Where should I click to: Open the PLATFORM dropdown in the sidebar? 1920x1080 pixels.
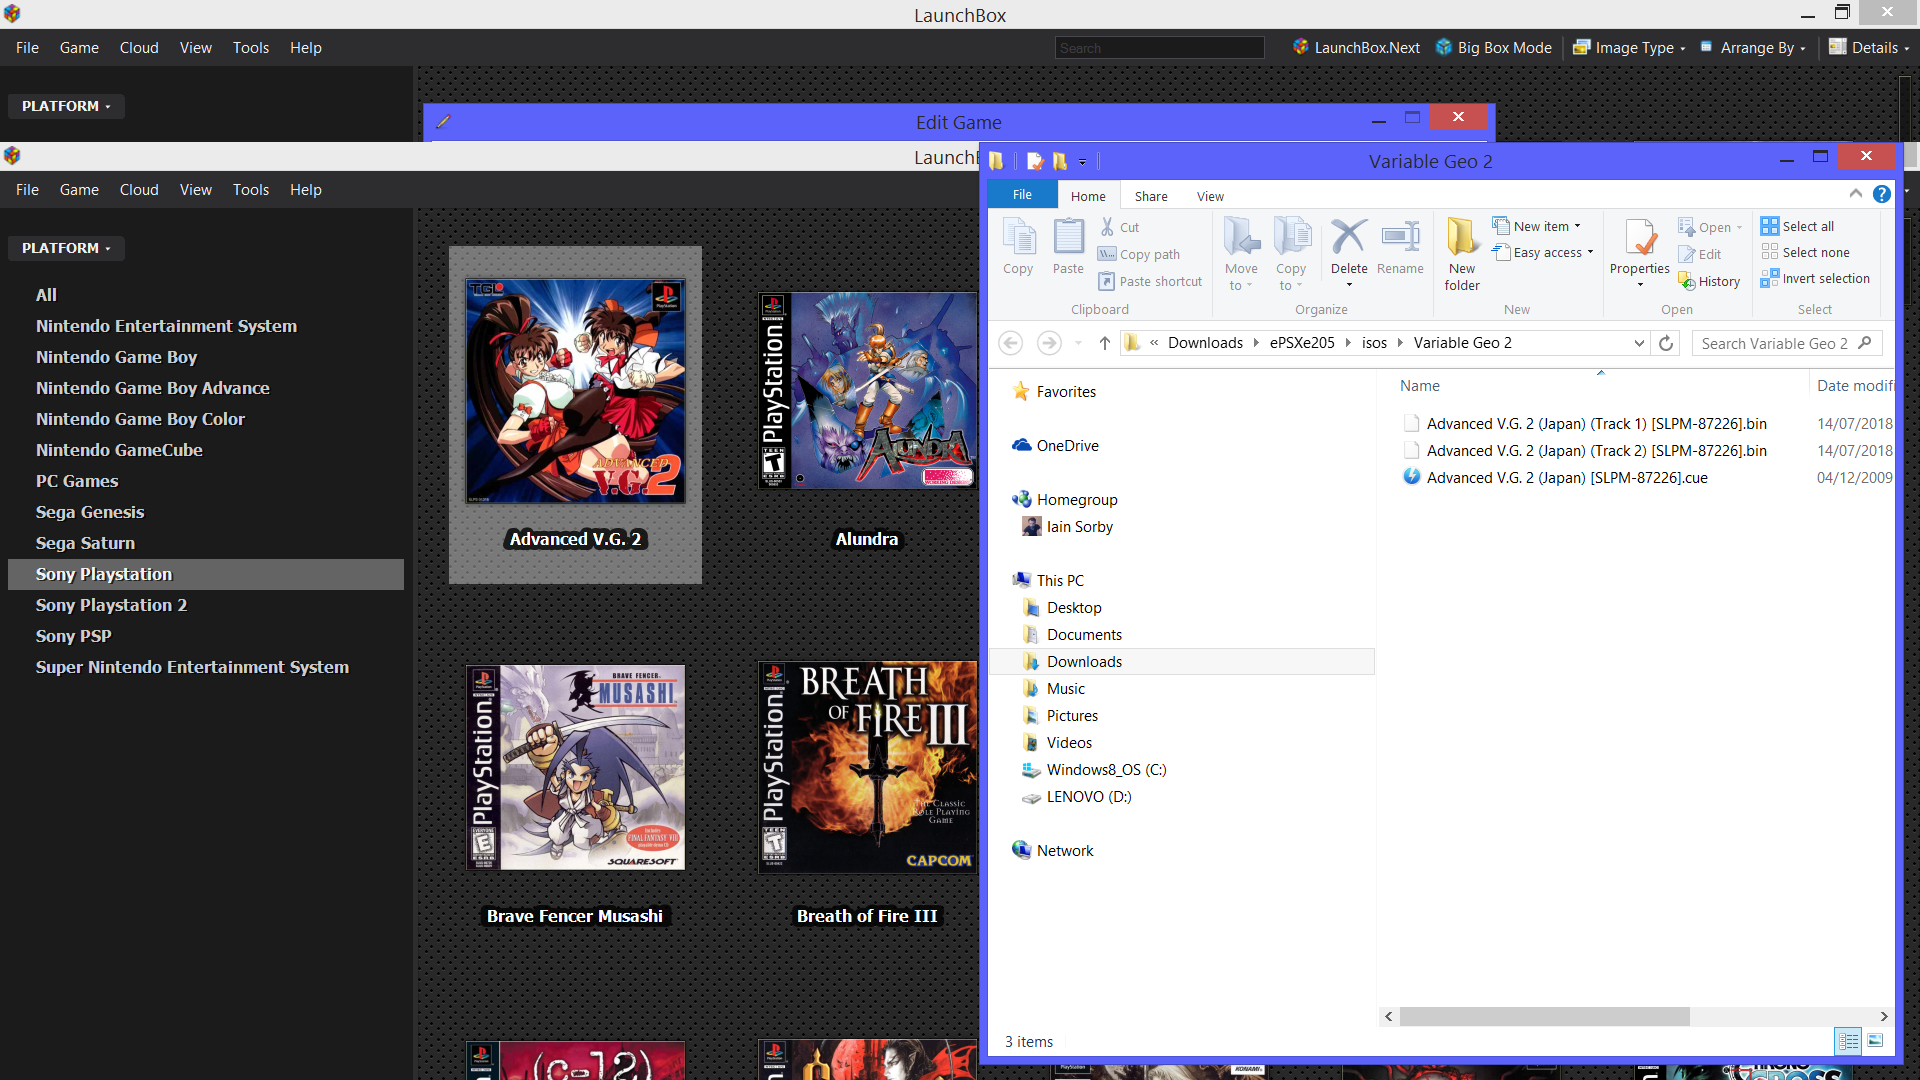tap(66, 248)
